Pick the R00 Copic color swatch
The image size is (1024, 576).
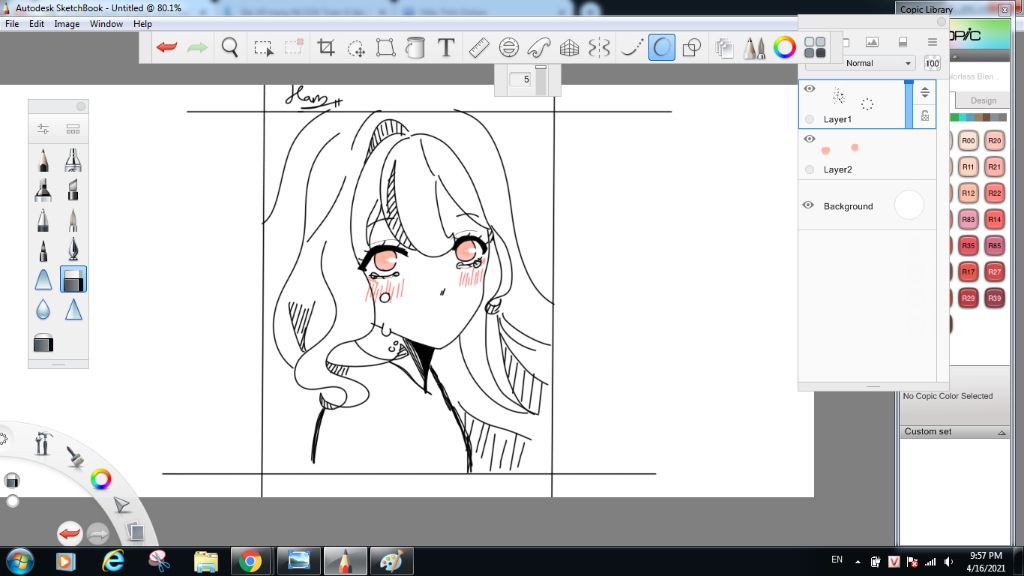(x=968, y=140)
